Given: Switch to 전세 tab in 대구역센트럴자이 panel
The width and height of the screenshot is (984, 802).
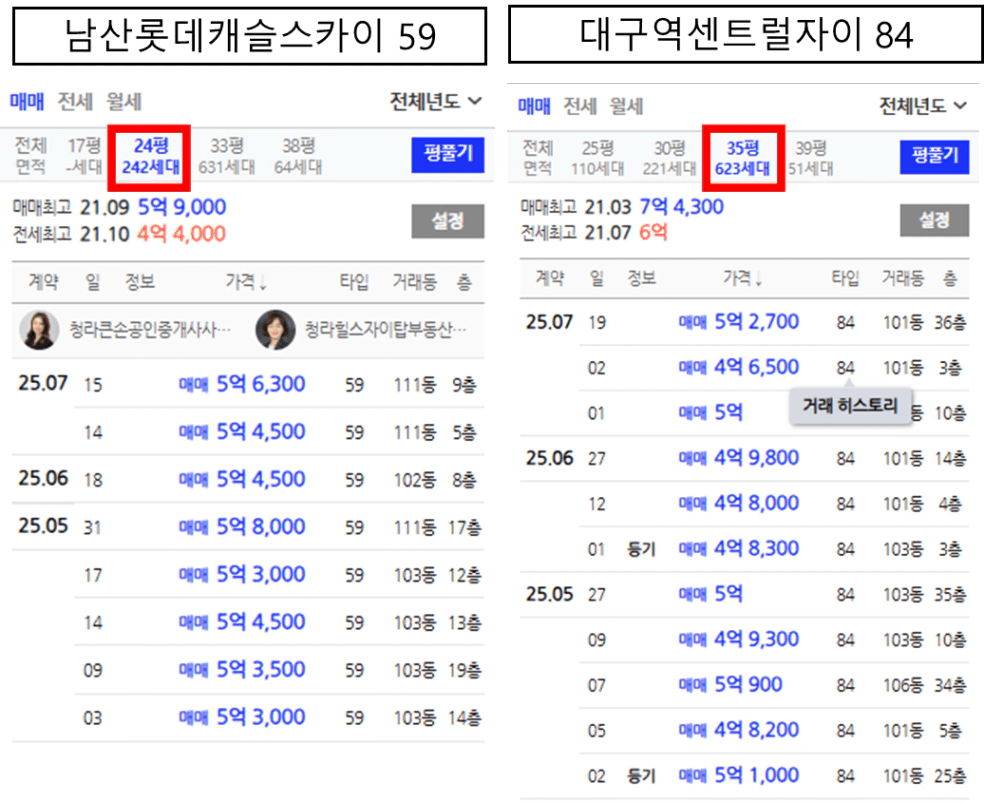Looking at the screenshot, I should pyautogui.click(x=580, y=106).
